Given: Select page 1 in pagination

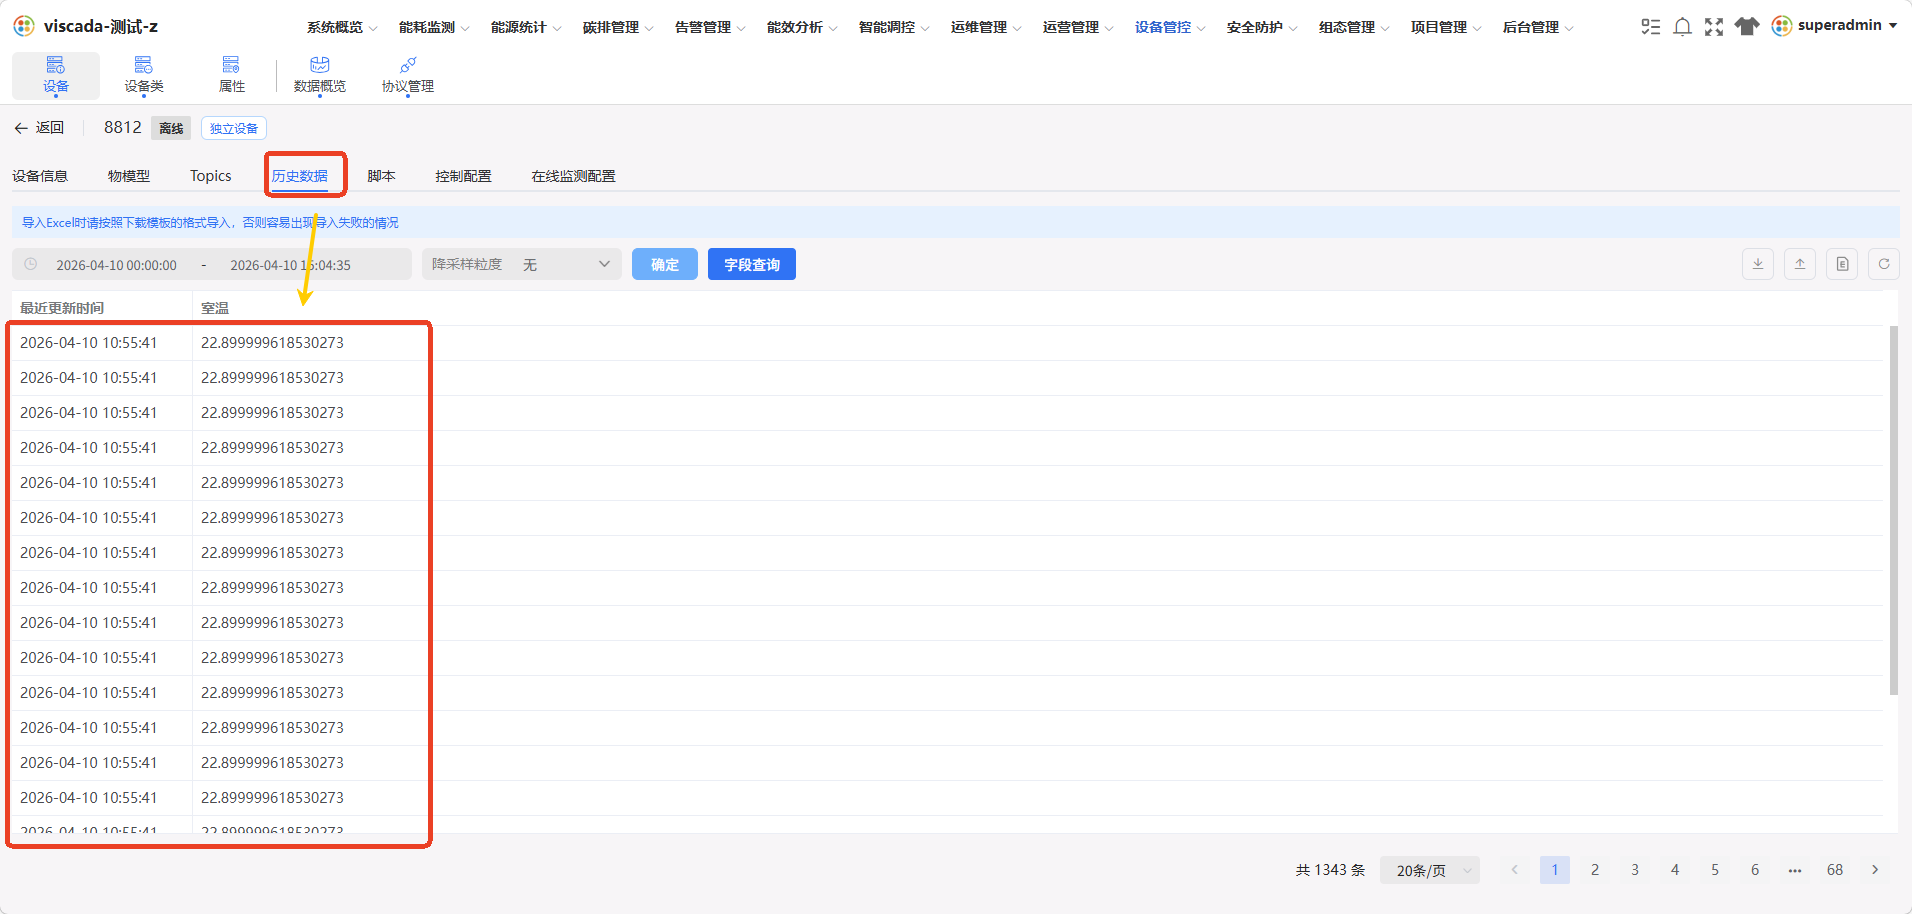Looking at the screenshot, I should pyautogui.click(x=1555, y=870).
